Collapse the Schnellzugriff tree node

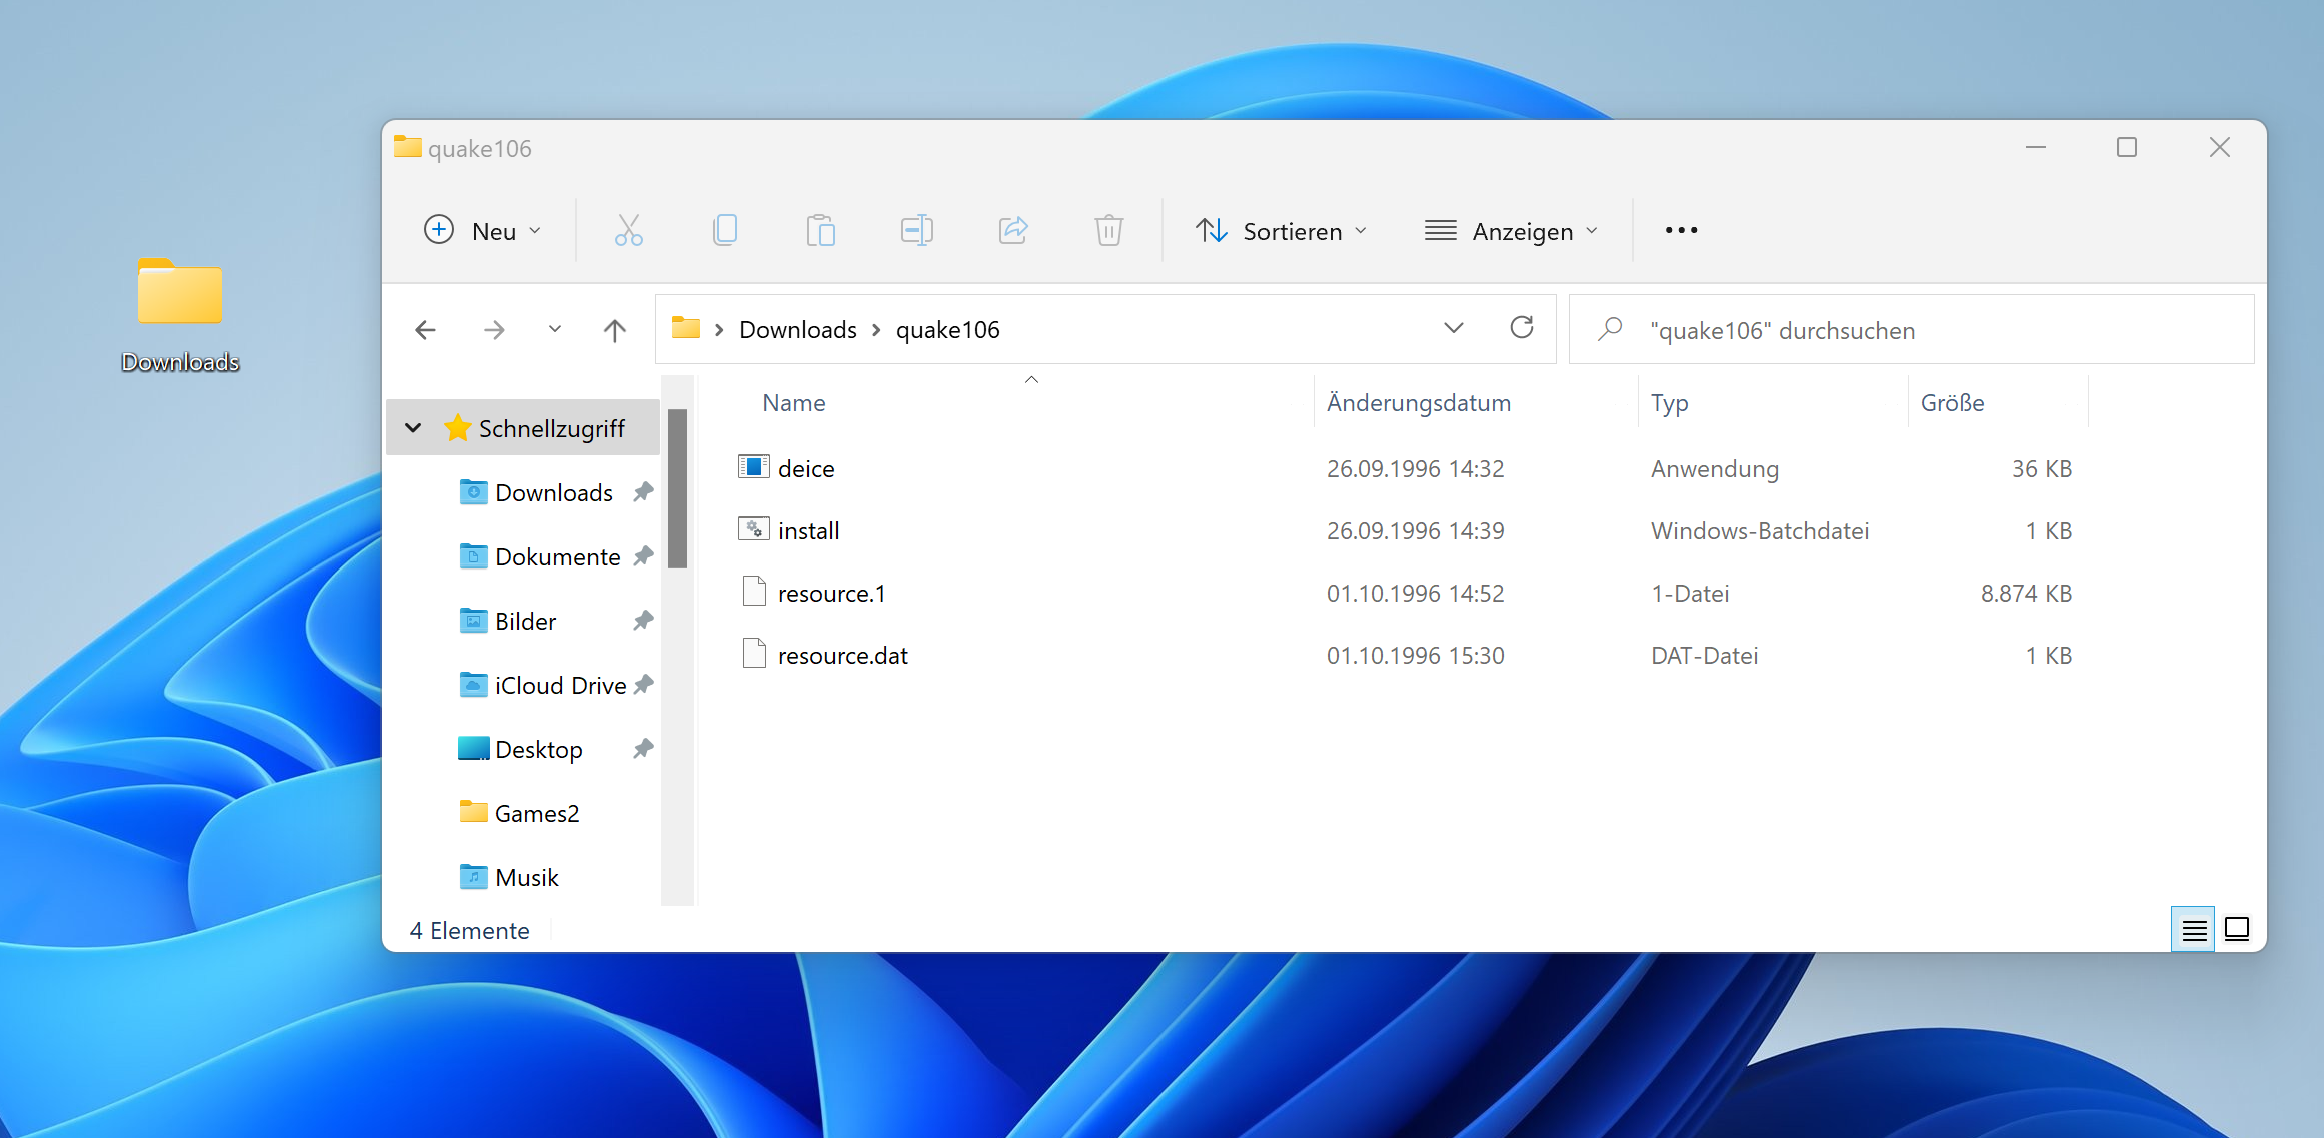pyautogui.click(x=413, y=428)
